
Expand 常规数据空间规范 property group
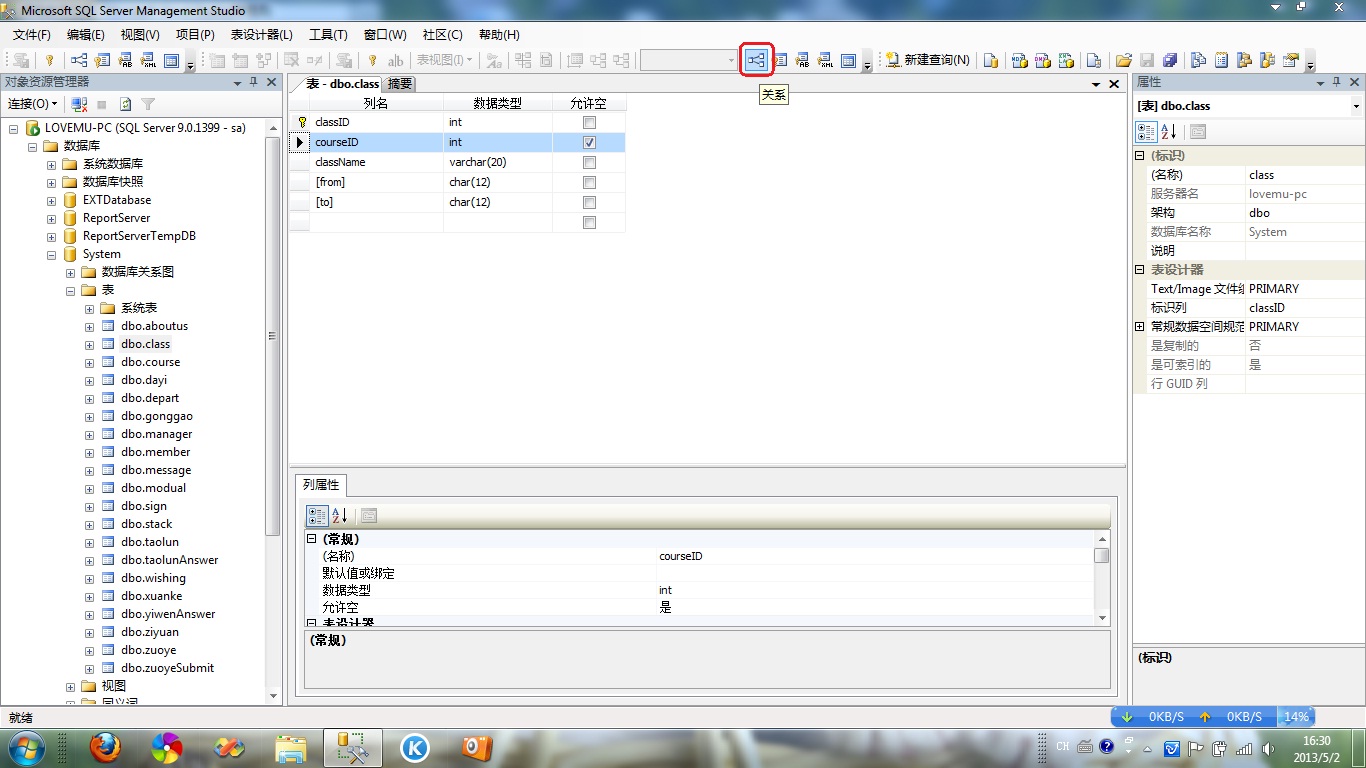(x=1139, y=327)
